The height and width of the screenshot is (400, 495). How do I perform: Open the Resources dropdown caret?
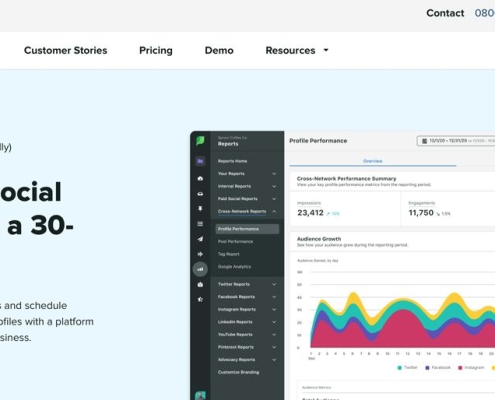coord(326,50)
